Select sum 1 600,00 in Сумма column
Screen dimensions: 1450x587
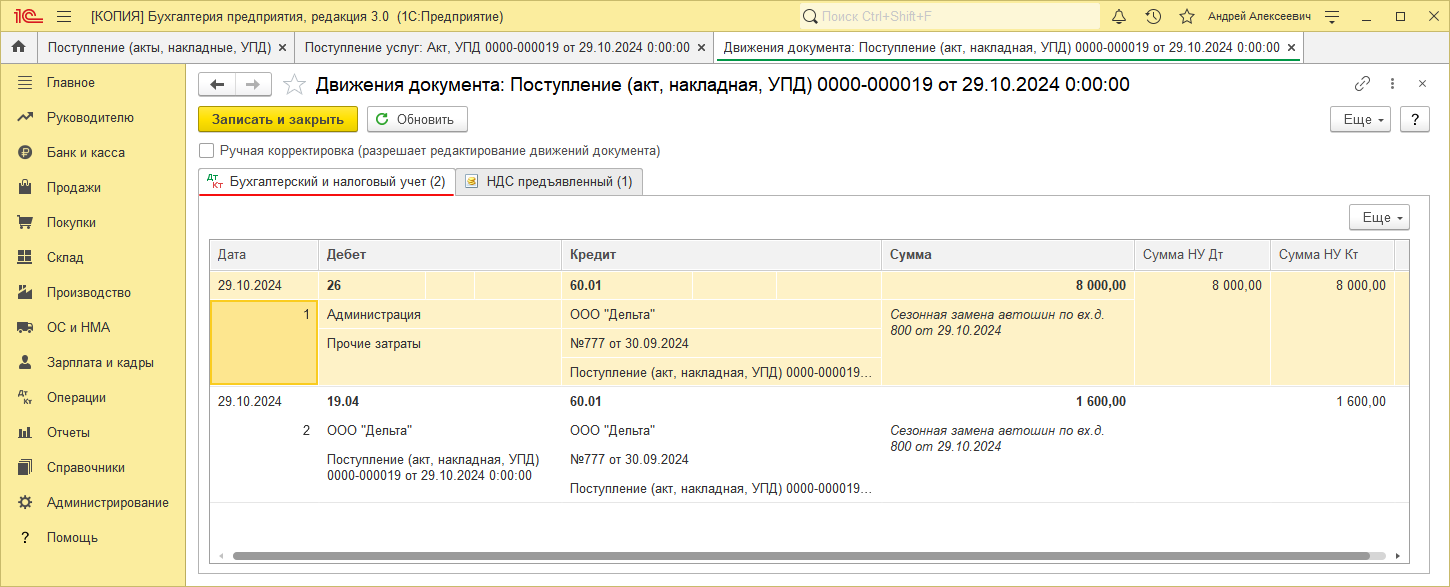click(1007, 401)
